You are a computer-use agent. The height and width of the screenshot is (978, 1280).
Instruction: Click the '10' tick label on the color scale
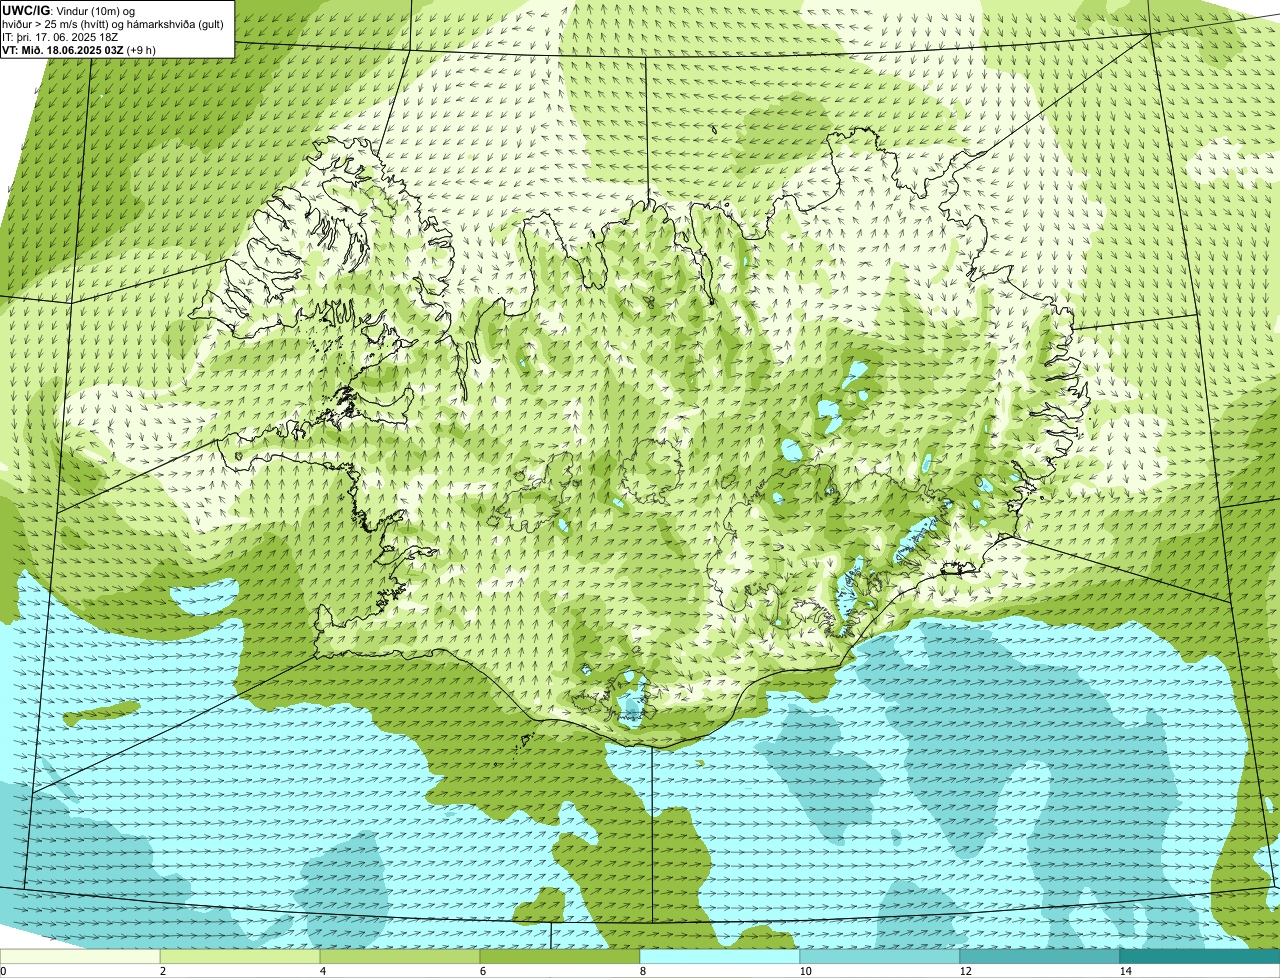[805, 971]
